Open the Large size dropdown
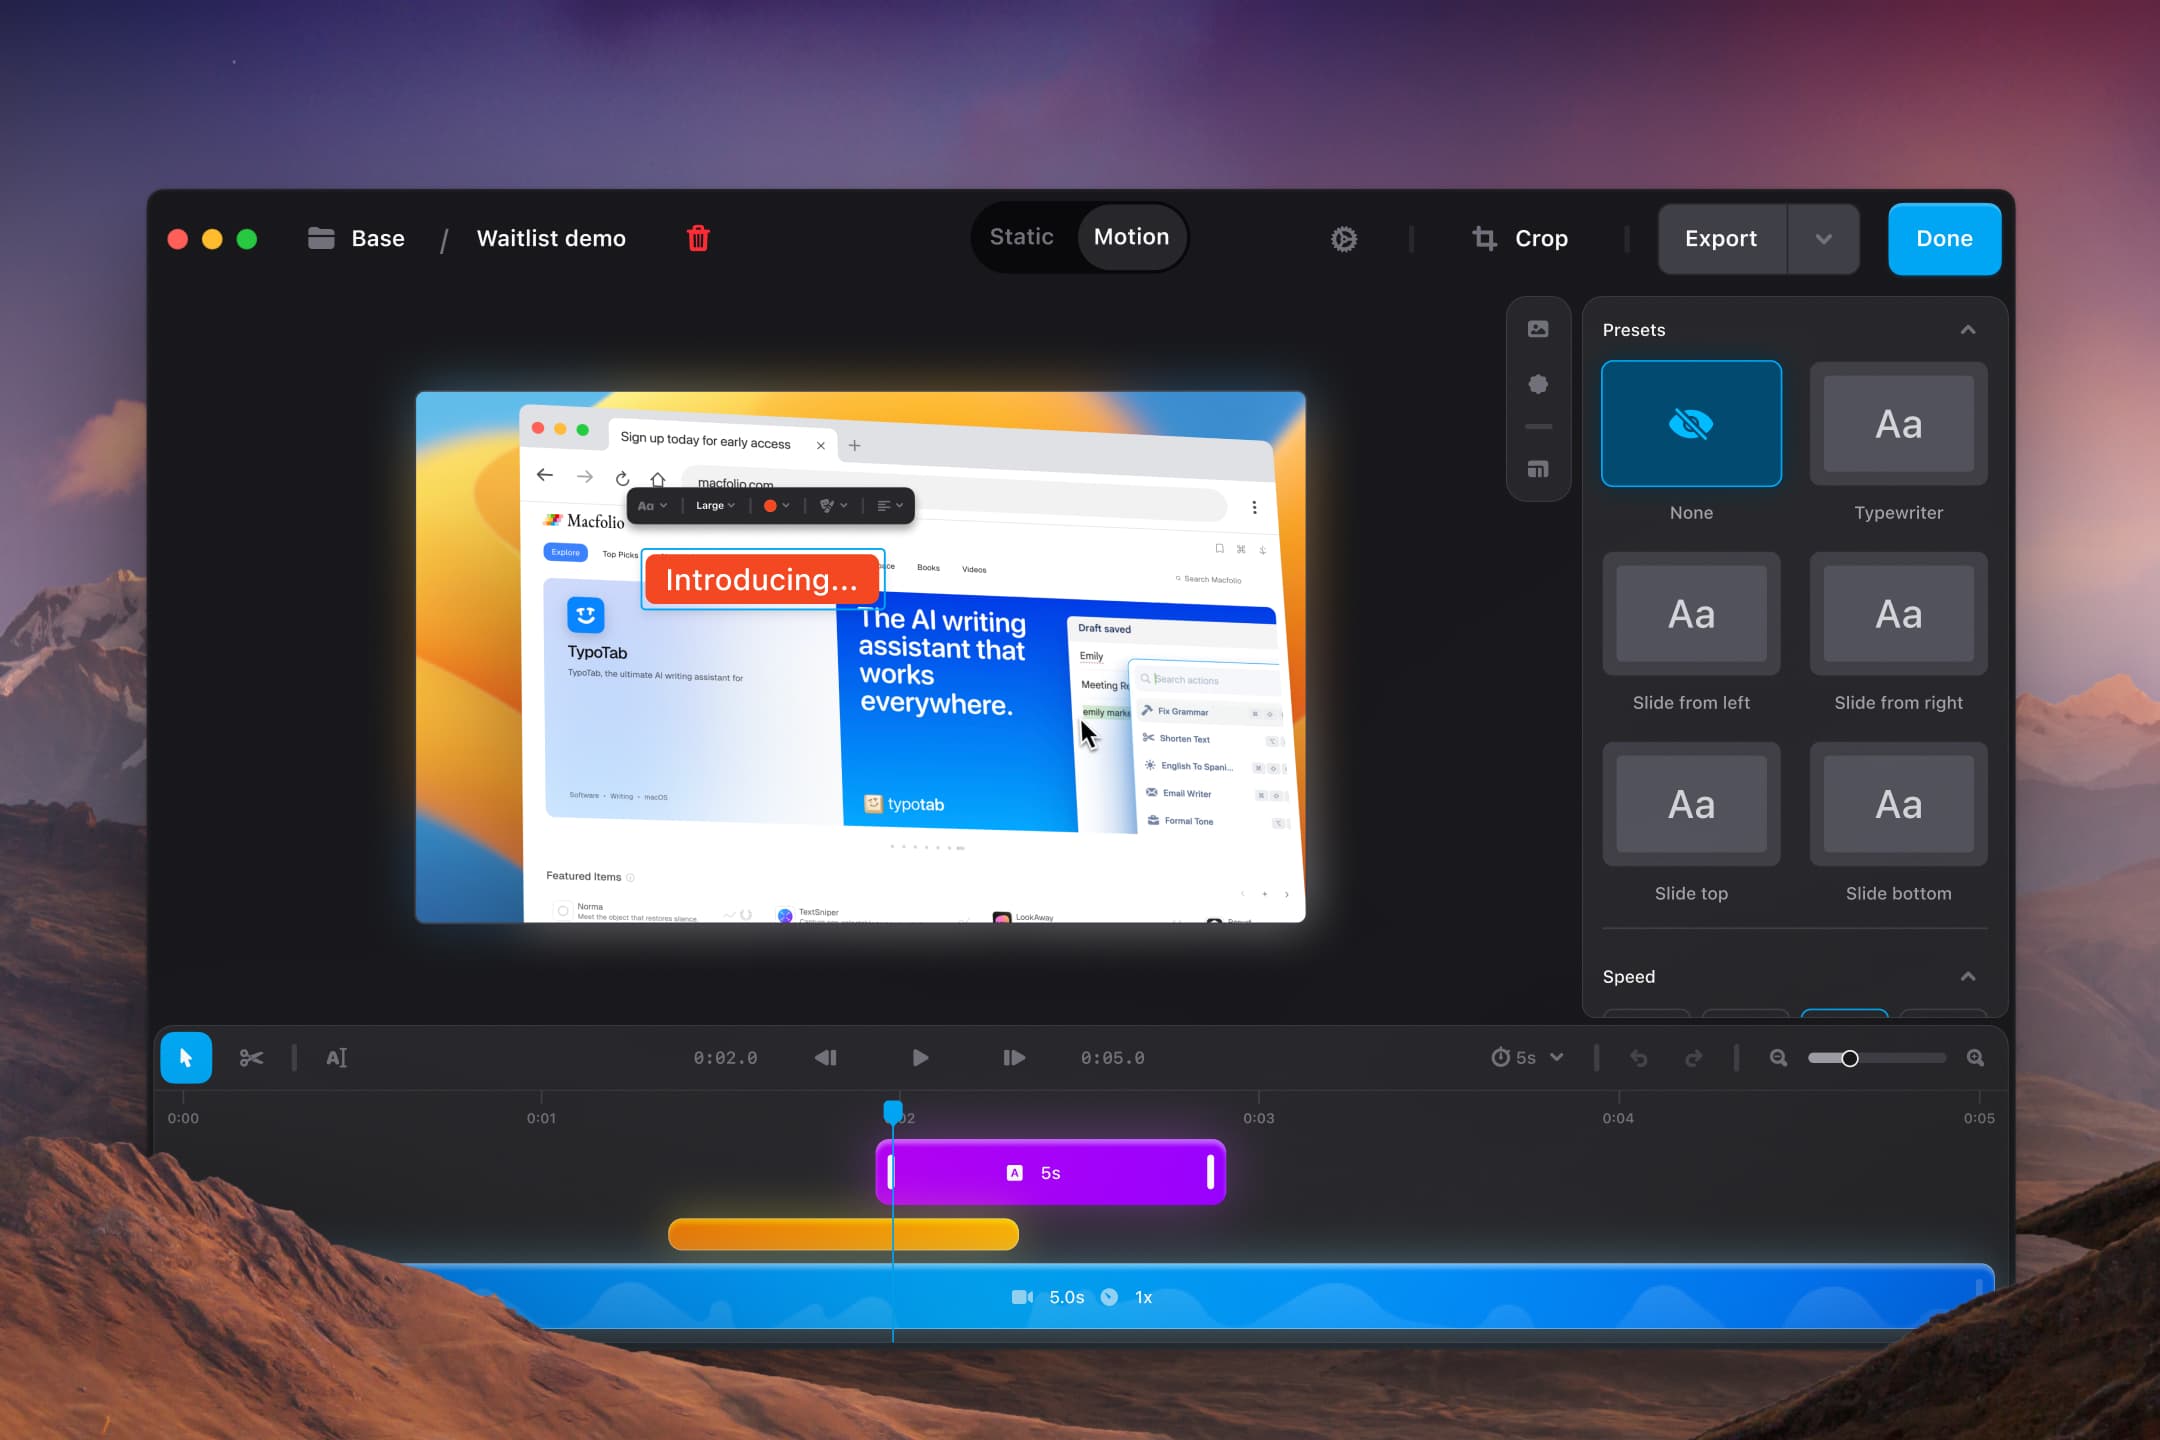Viewport: 2160px width, 1440px height. [x=715, y=505]
